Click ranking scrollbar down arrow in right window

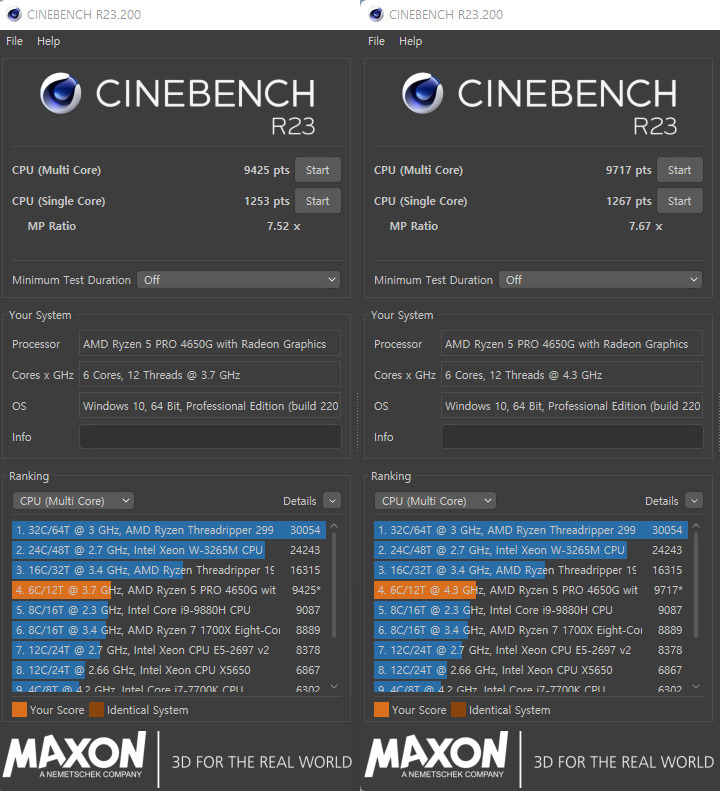coord(696,687)
